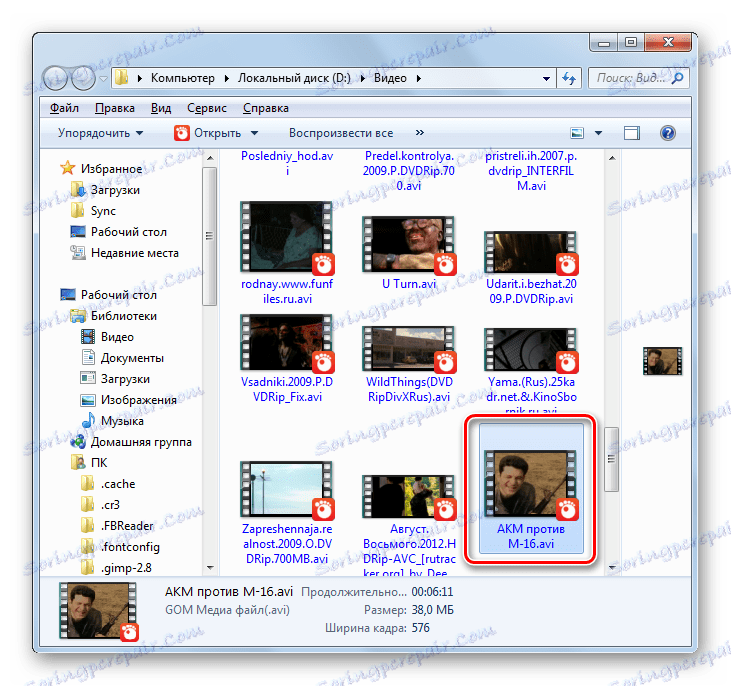Image resolution: width=731 pixels, height=686 pixels.
Task: Open the Упорядочить dropdown
Action: tap(100, 133)
